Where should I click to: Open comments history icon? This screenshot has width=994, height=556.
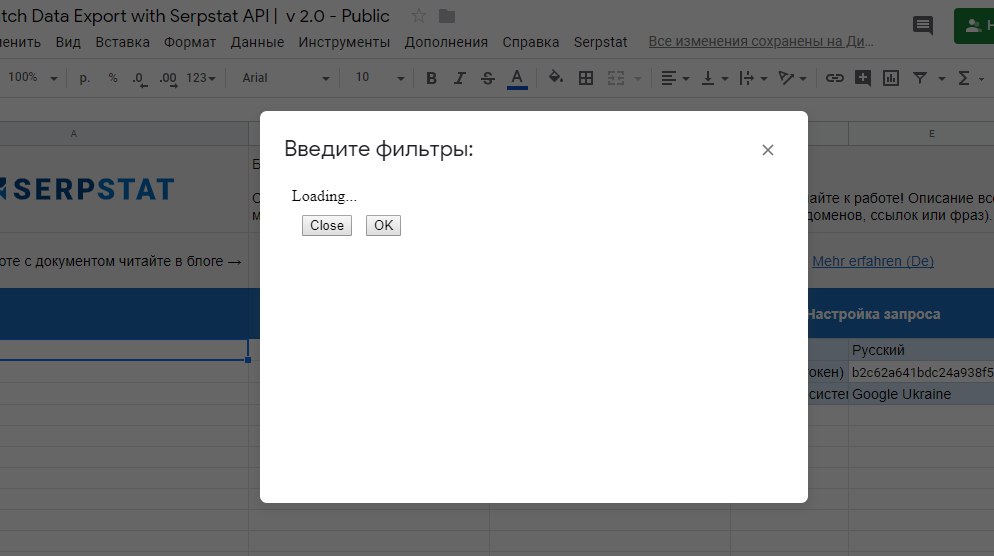(x=922, y=25)
